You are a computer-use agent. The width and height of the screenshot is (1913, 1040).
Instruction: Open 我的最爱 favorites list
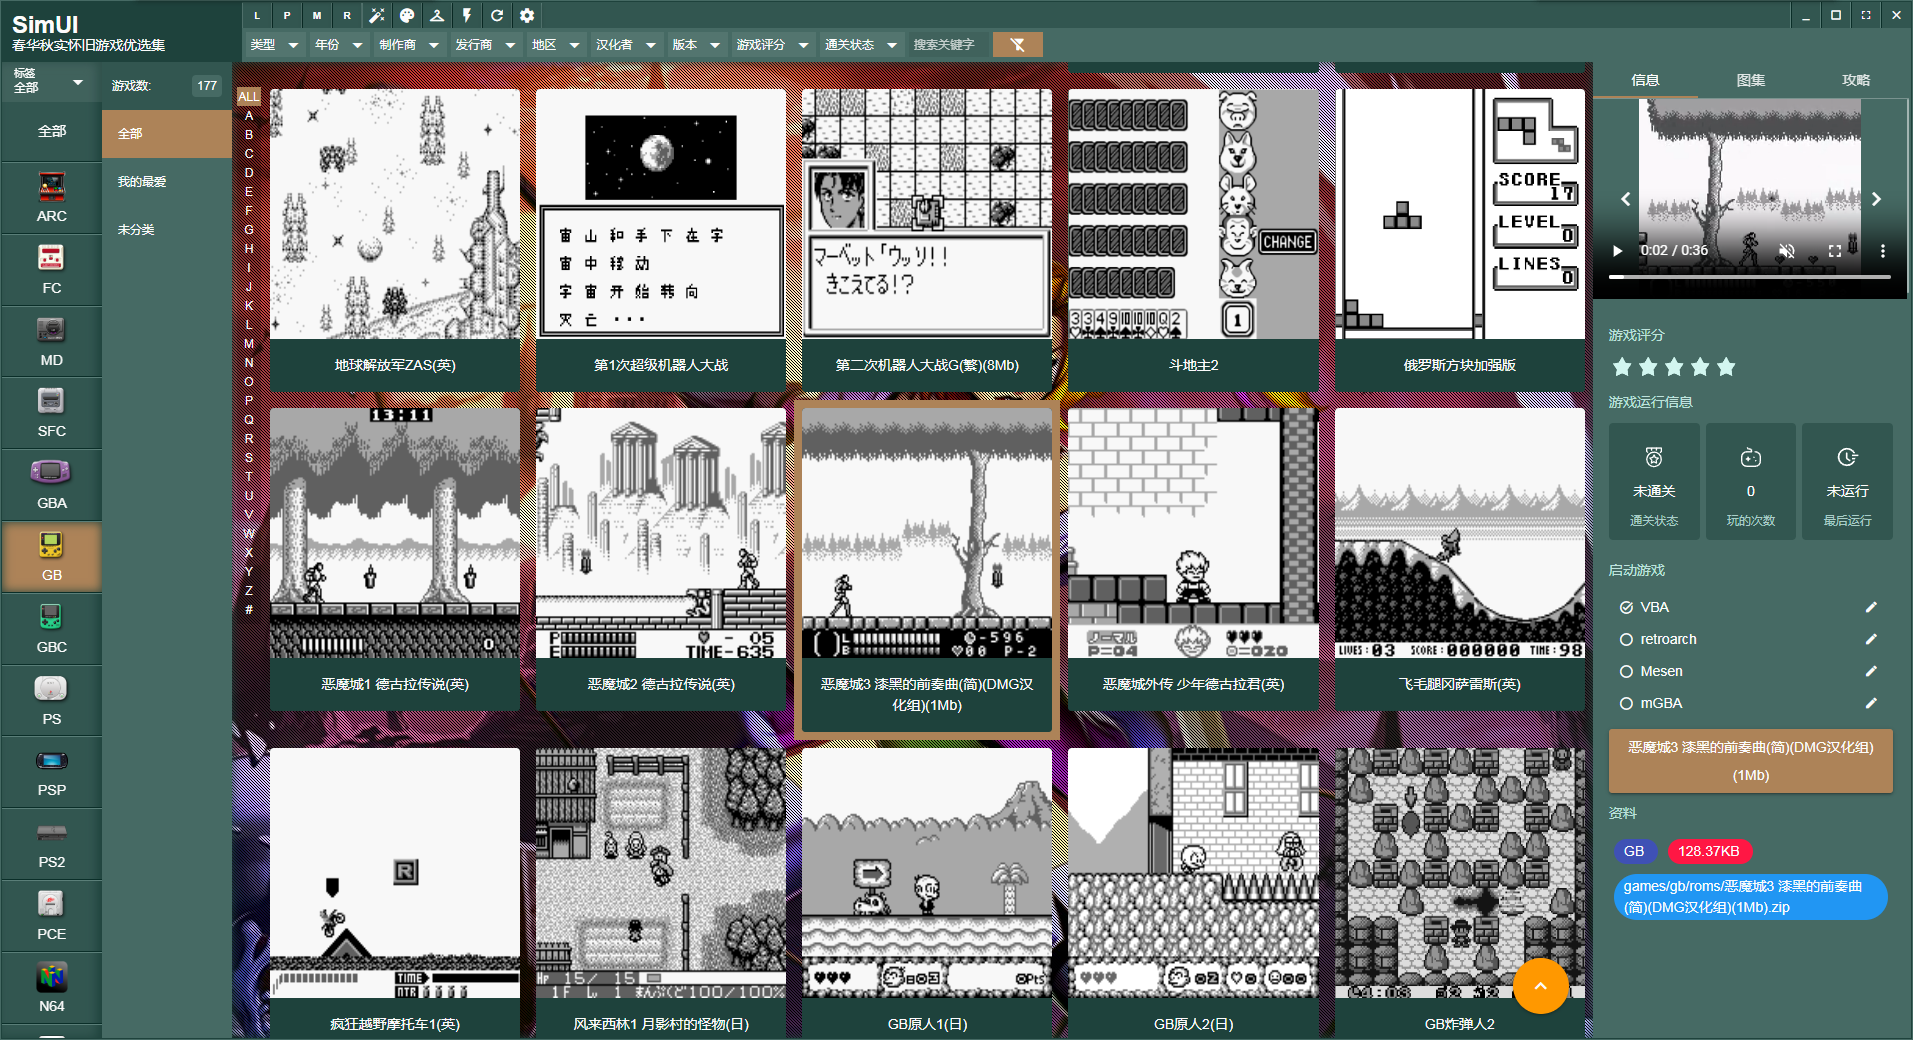(x=142, y=182)
